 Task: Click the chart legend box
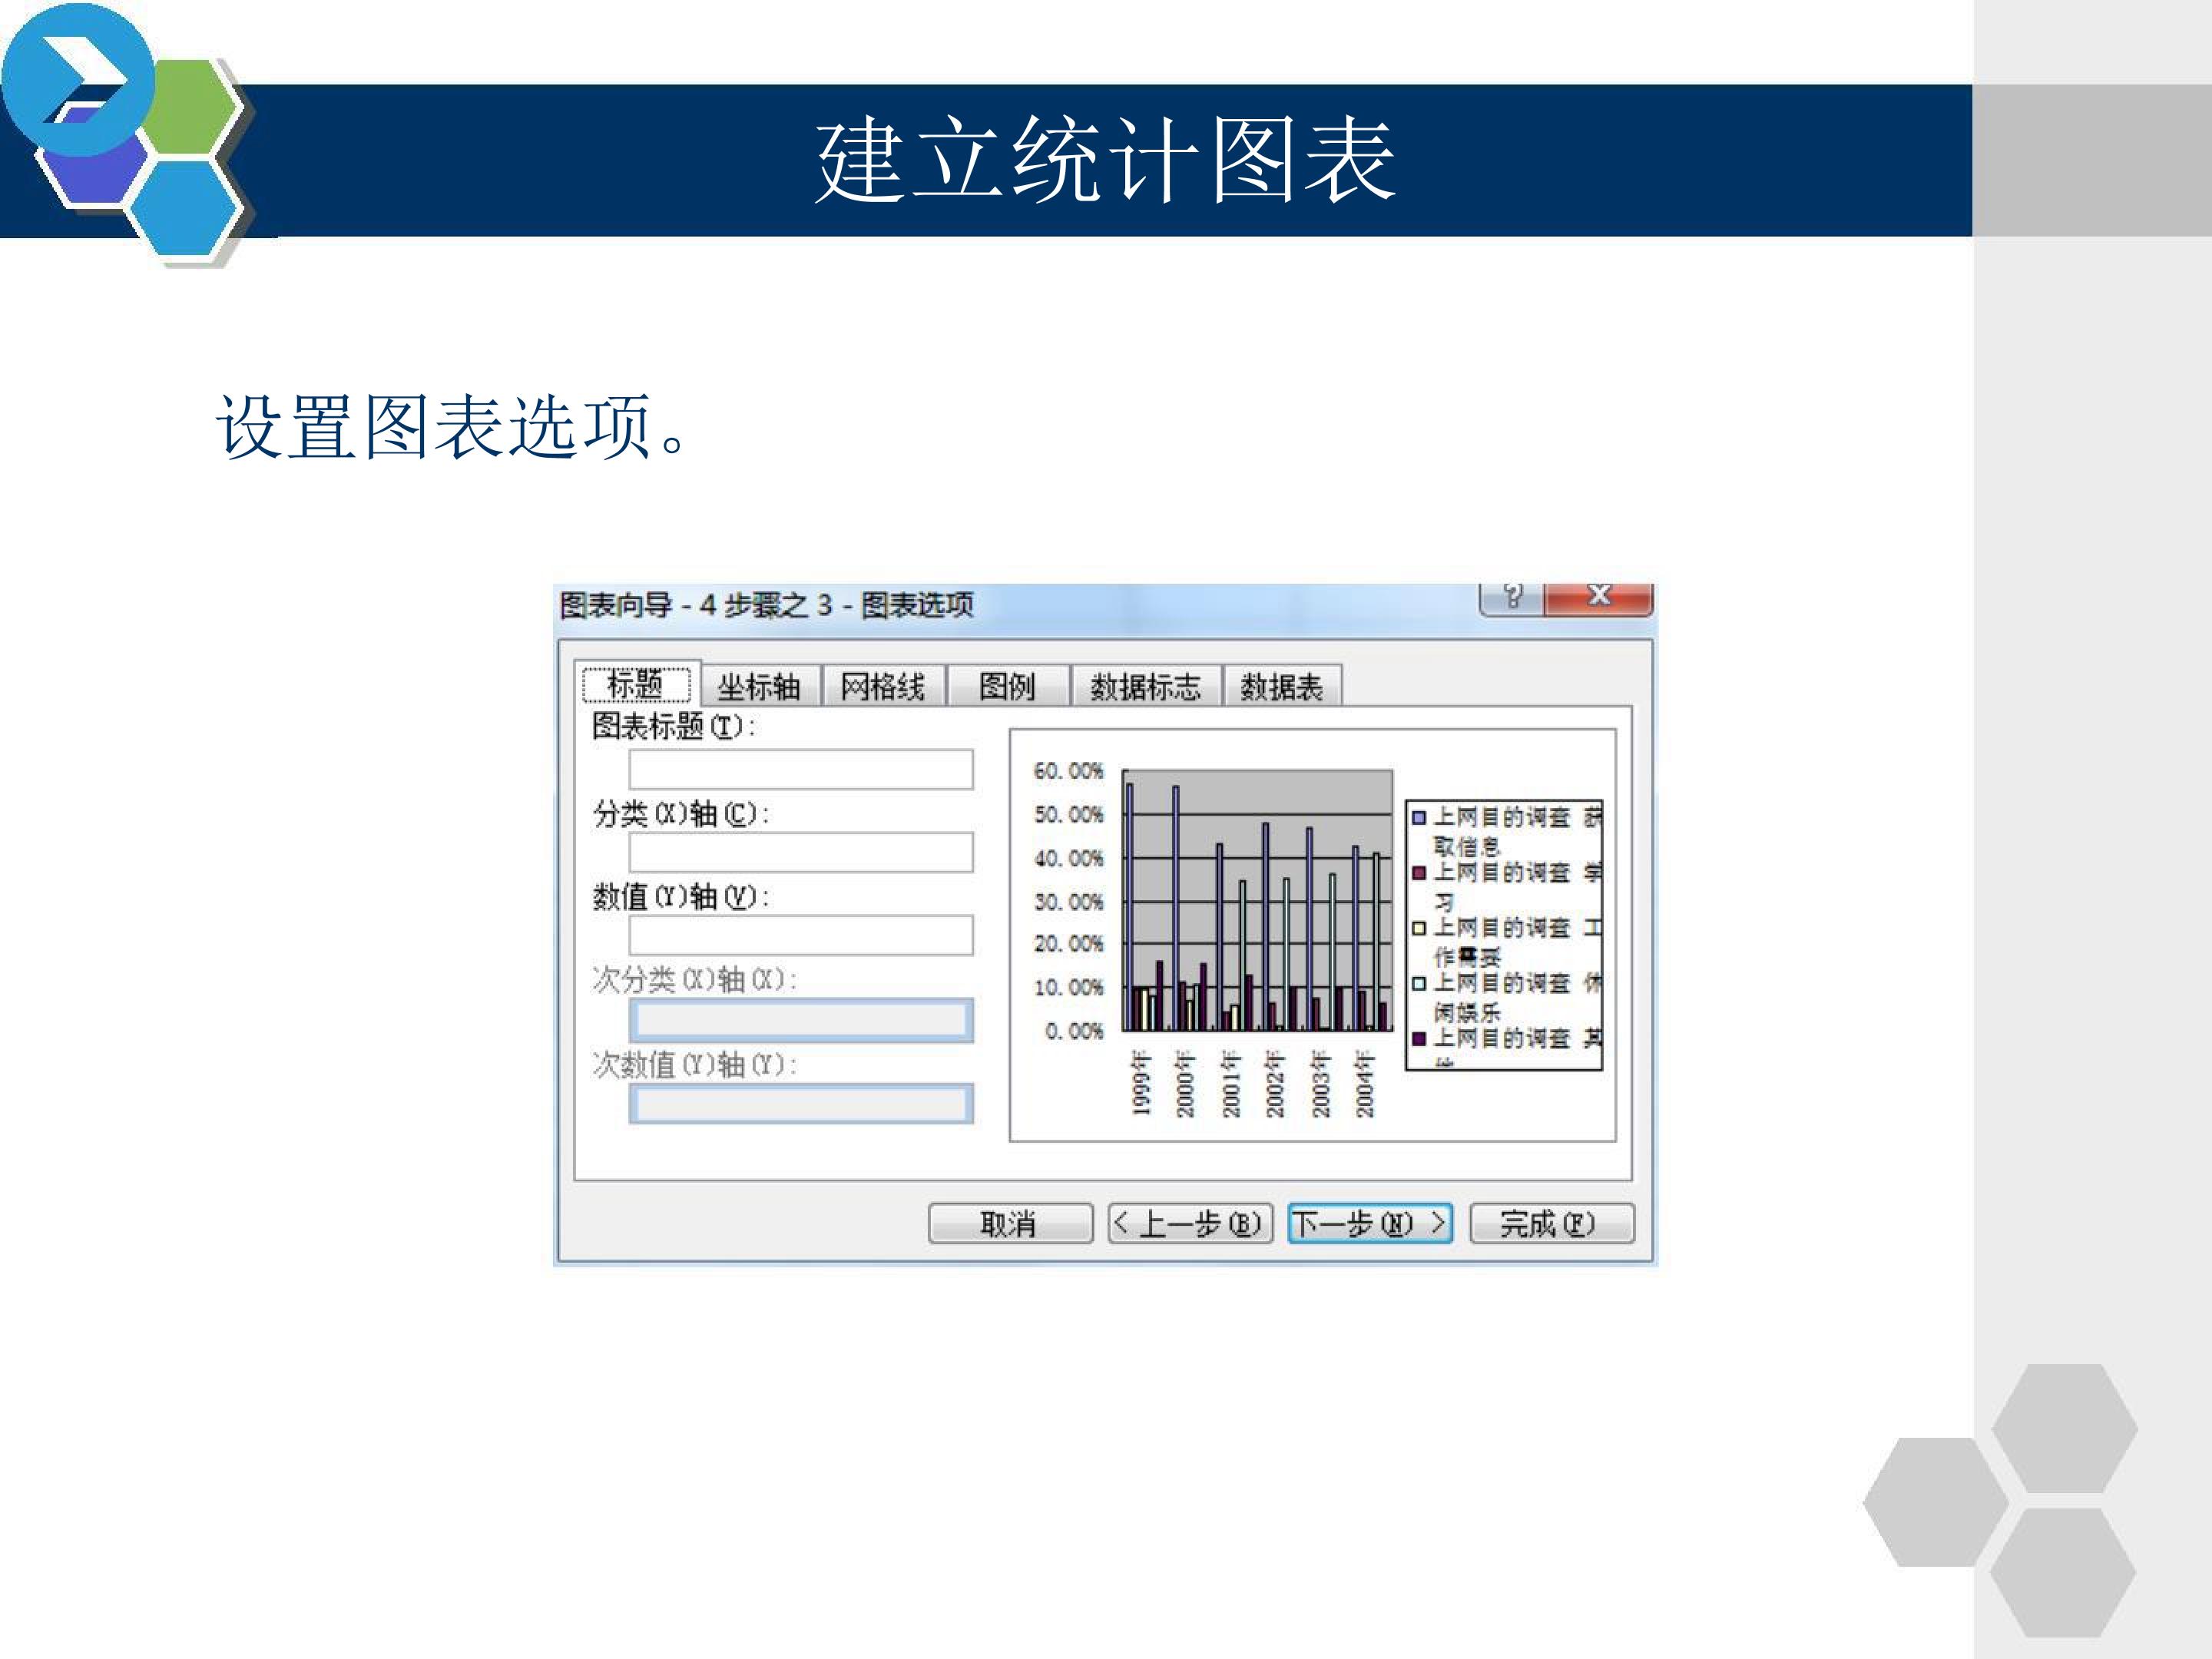click(1504, 935)
